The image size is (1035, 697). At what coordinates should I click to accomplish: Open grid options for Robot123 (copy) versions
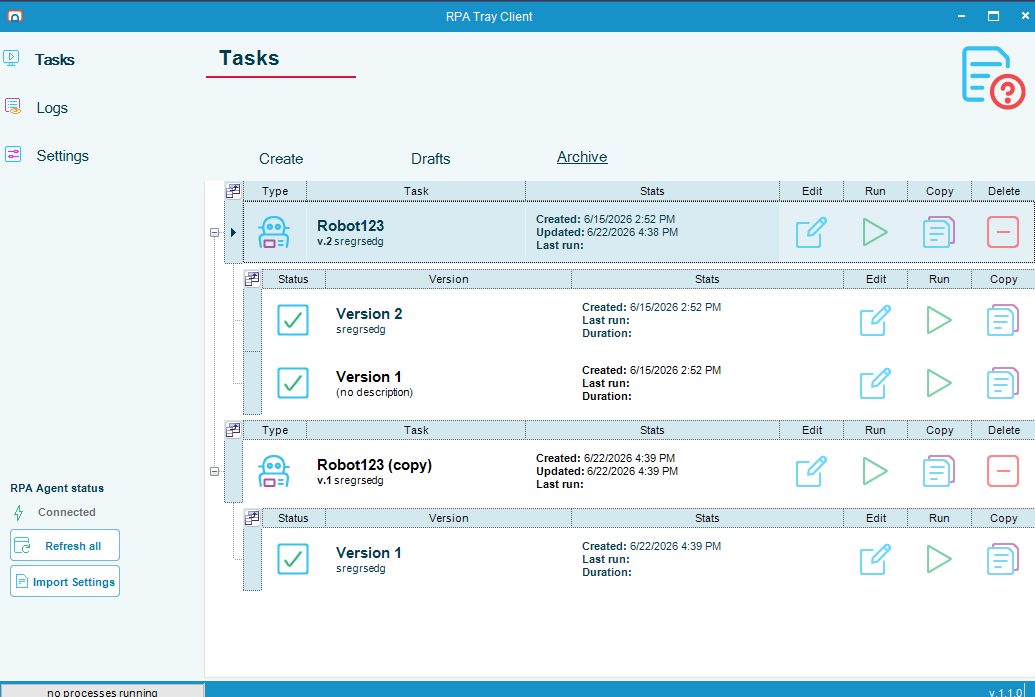click(x=252, y=518)
